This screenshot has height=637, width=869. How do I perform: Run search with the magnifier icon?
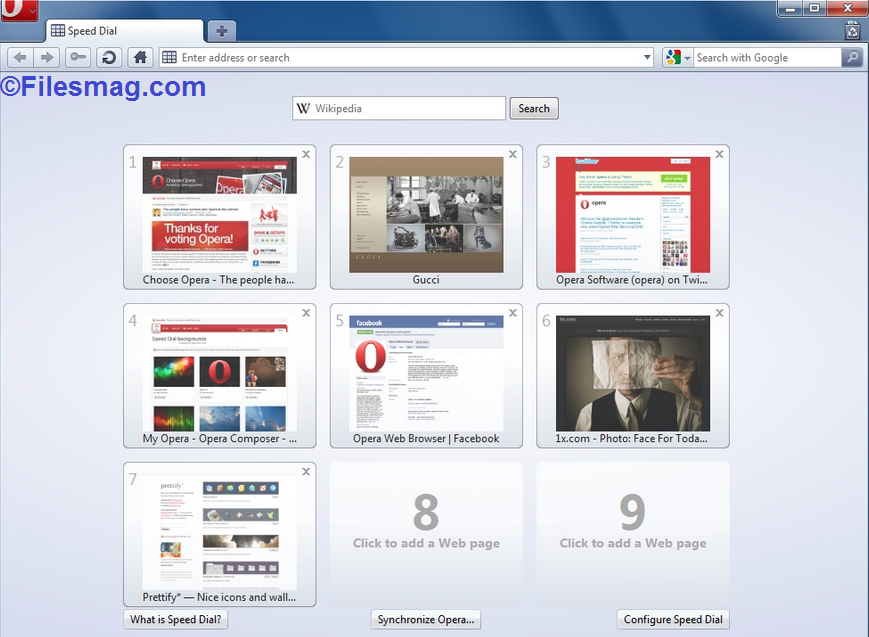click(852, 57)
